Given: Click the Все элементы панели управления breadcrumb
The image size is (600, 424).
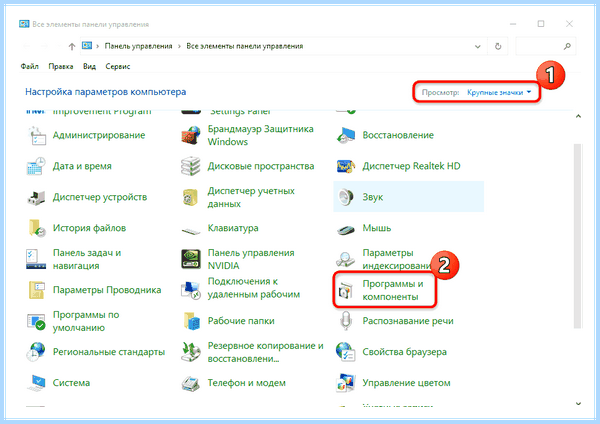Looking at the screenshot, I should [x=245, y=46].
